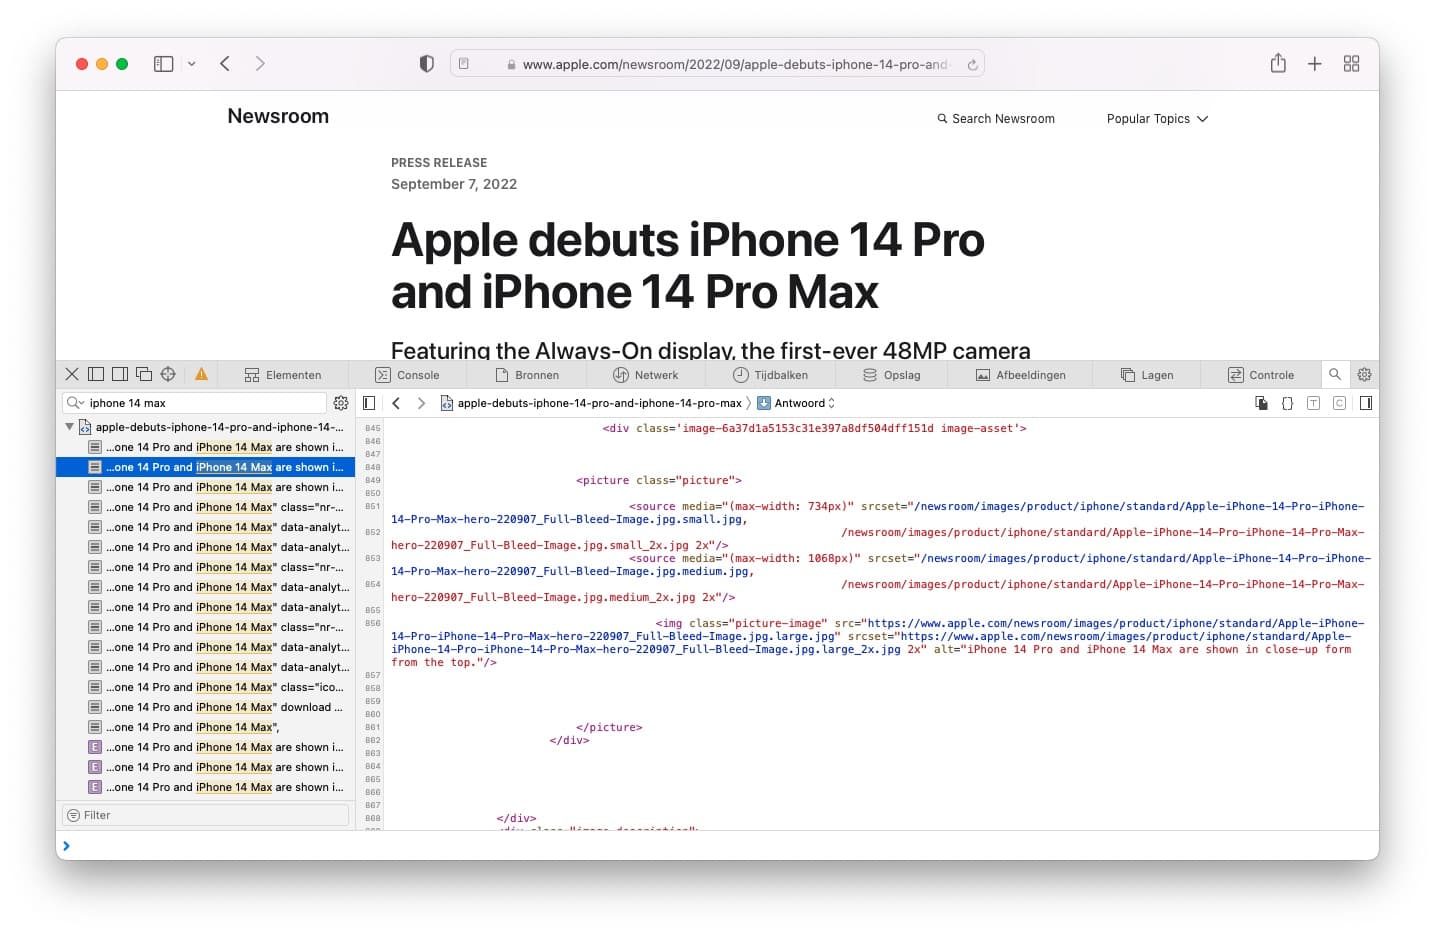This screenshot has width=1435, height=934.
Task: Dock the inspector to the left side
Action: 96,374
